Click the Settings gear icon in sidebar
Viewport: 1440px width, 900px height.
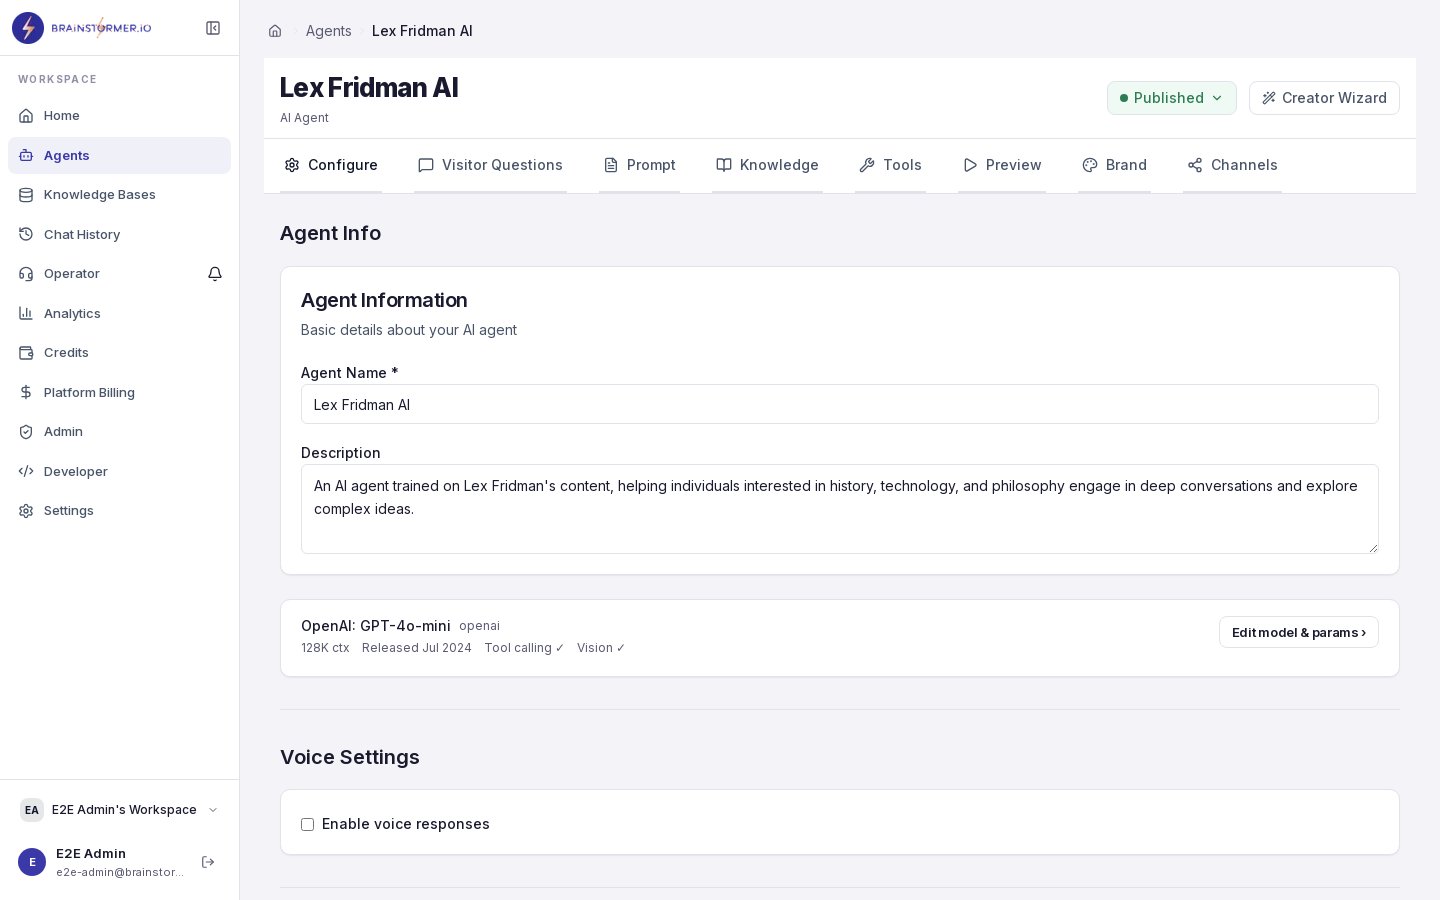click(26, 511)
